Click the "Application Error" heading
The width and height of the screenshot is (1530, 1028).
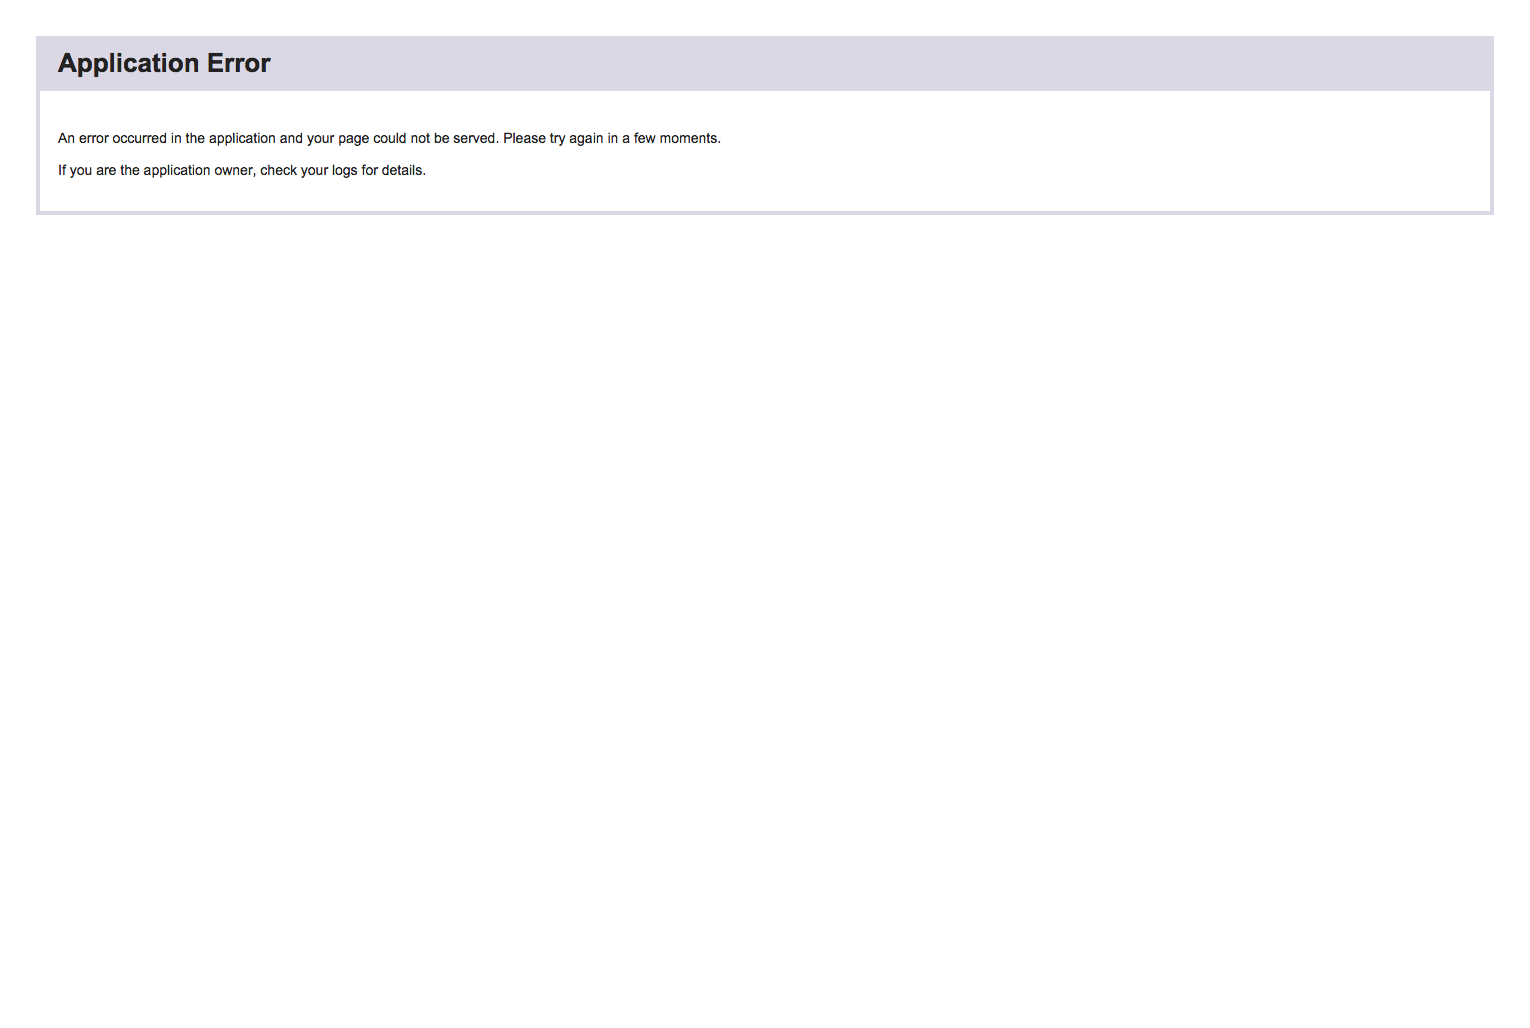click(x=164, y=63)
